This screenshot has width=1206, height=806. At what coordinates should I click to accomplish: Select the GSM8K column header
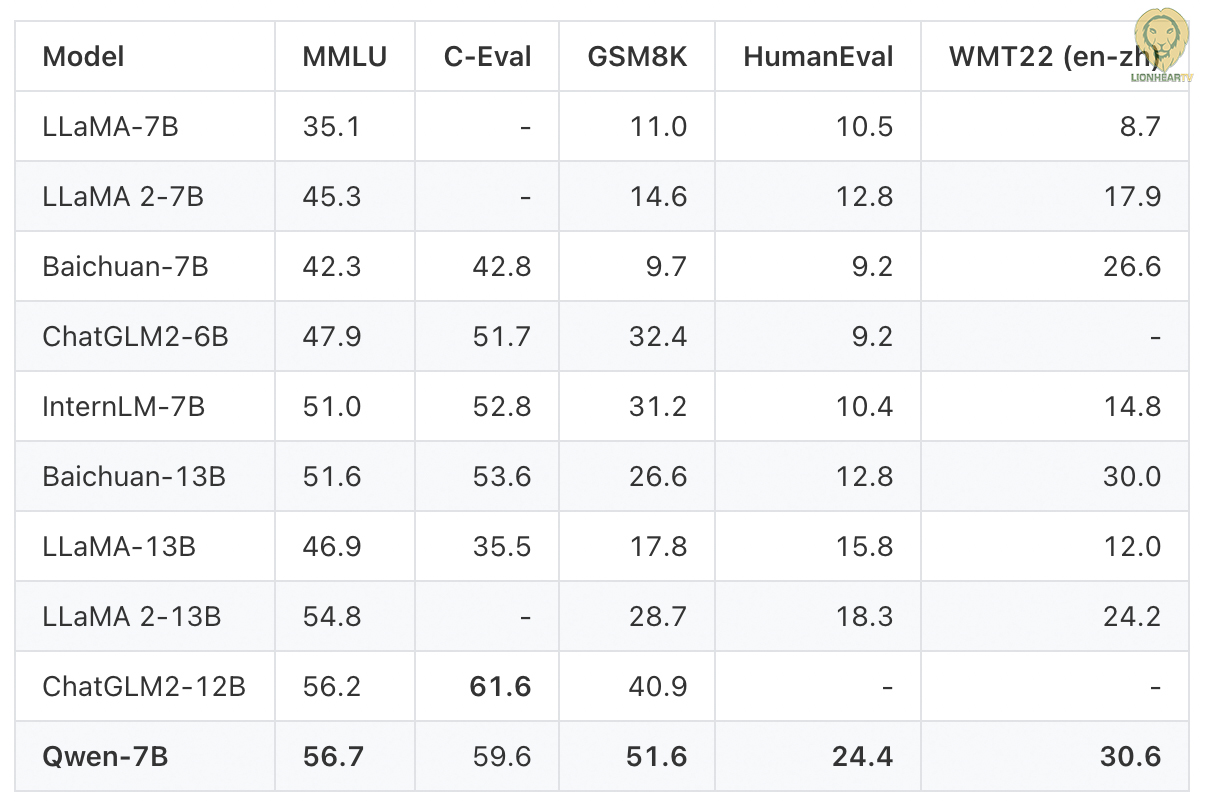tap(637, 56)
